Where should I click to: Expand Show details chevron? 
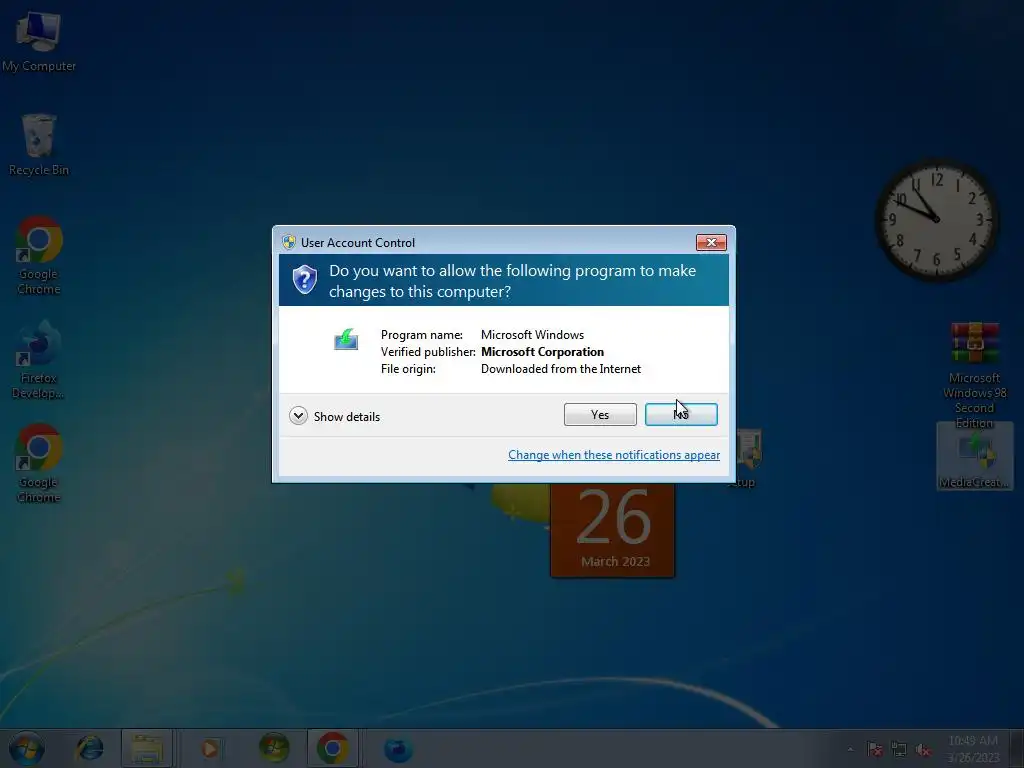click(x=298, y=416)
